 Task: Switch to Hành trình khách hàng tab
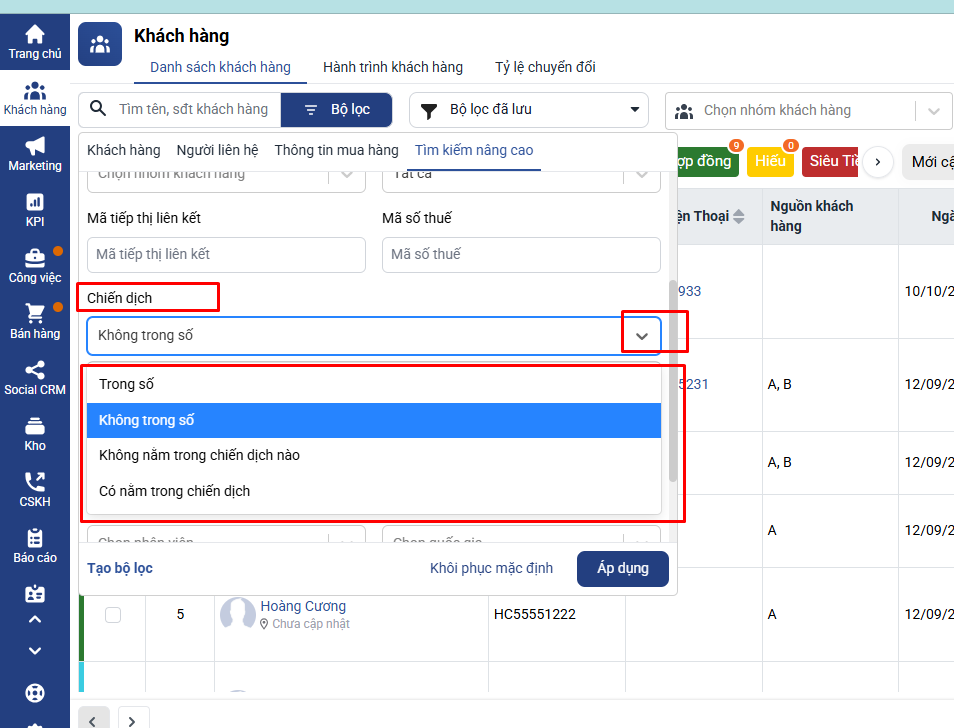point(392,67)
